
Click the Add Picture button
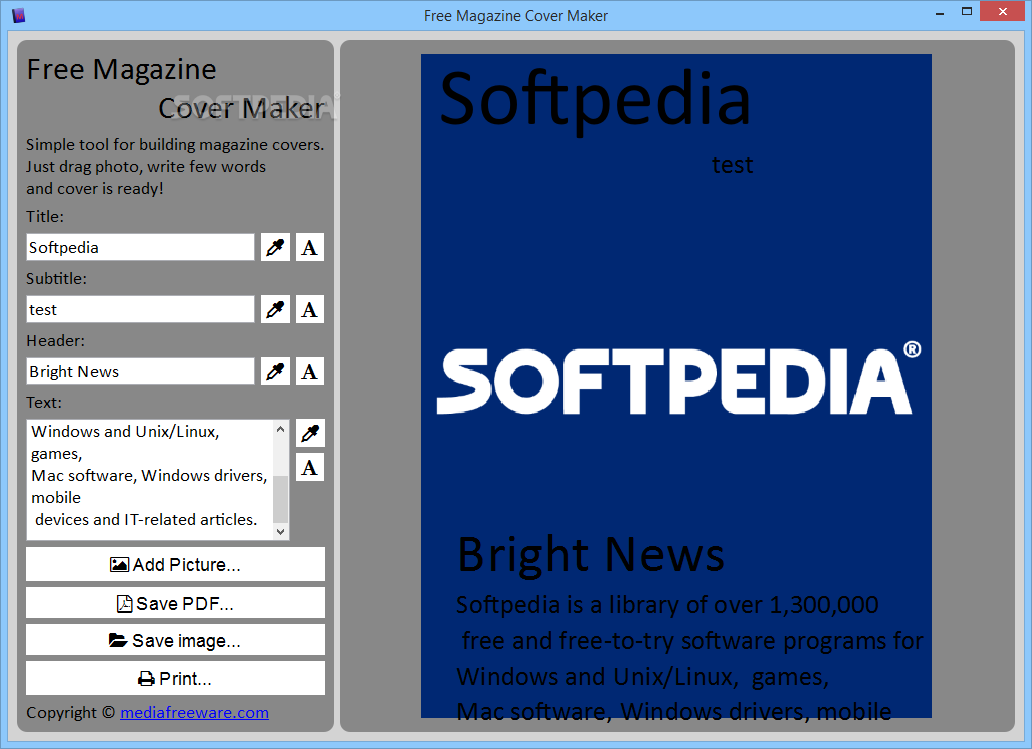pyautogui.click(x=175, y=565)
